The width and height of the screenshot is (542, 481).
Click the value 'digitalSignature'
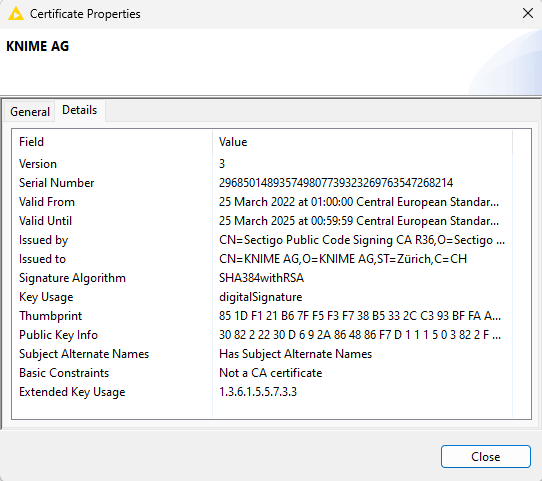[x=260, y=297]
